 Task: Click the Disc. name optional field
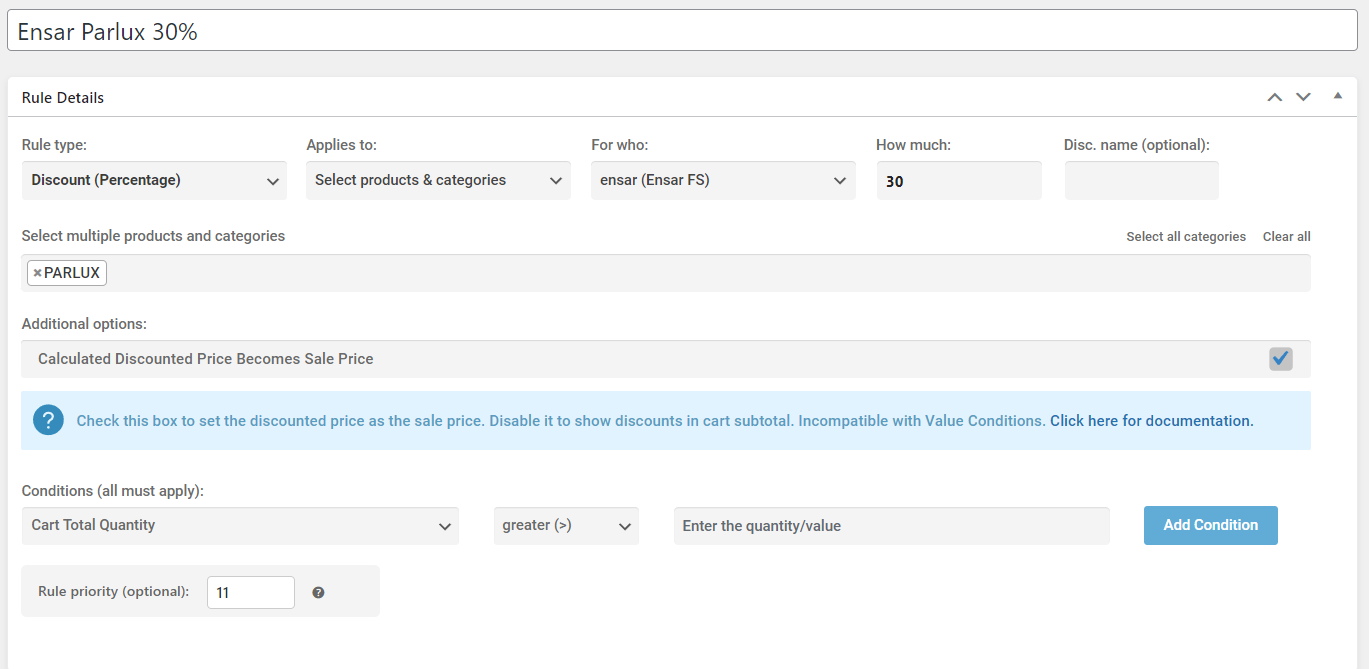click(1141, 181)
